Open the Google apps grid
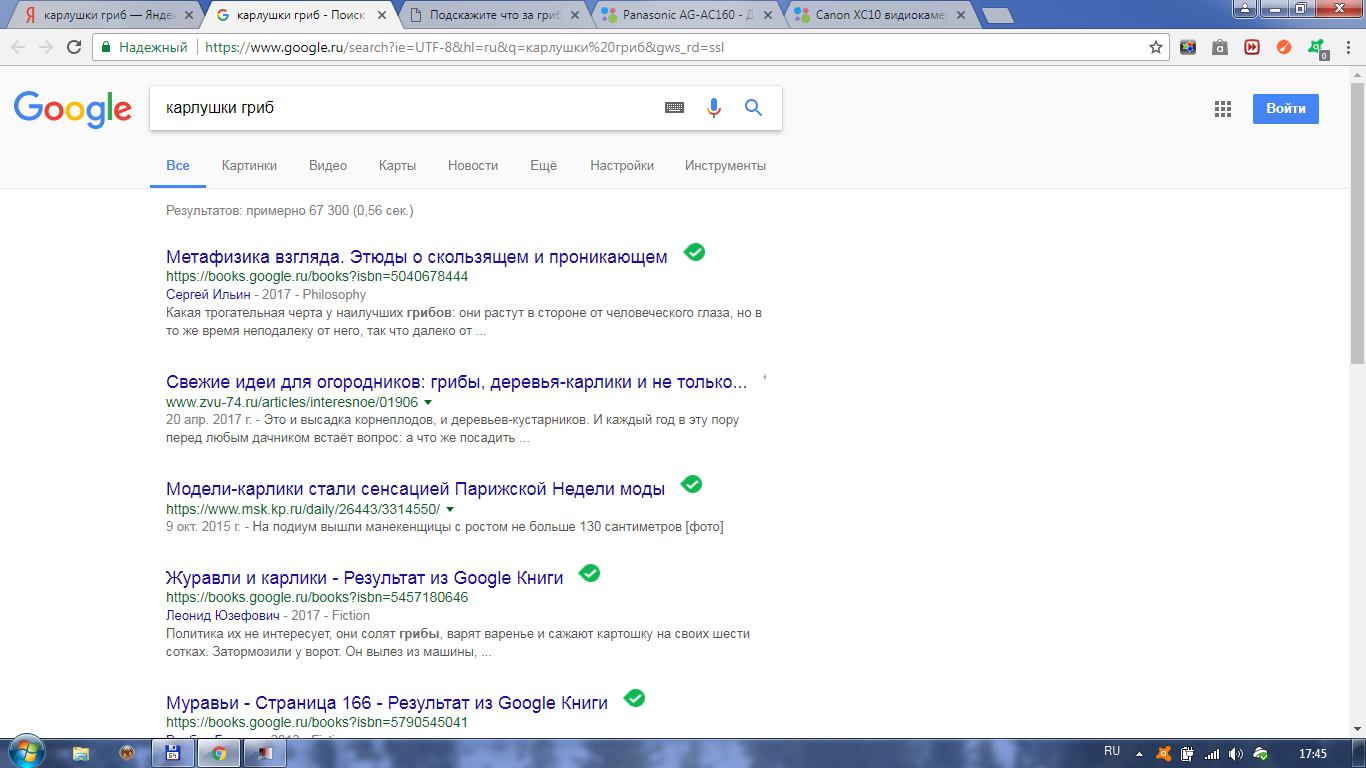This screenshot has width=1366, height=768. [1222, 109]
